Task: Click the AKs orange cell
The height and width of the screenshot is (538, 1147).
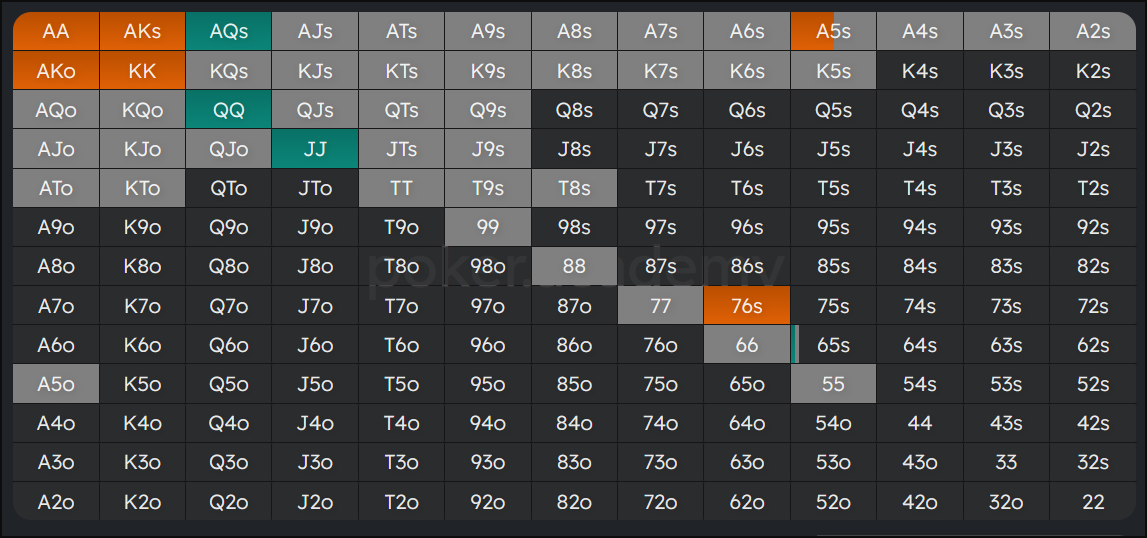Action: (143, 31)
